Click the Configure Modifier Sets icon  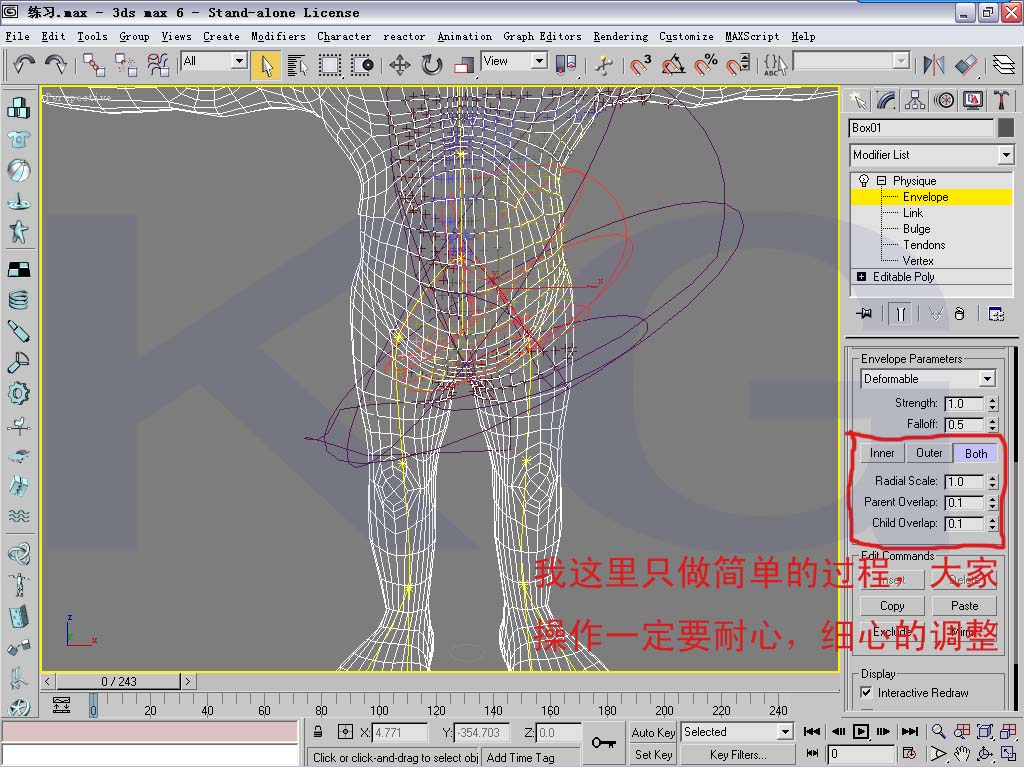[996, 313]
